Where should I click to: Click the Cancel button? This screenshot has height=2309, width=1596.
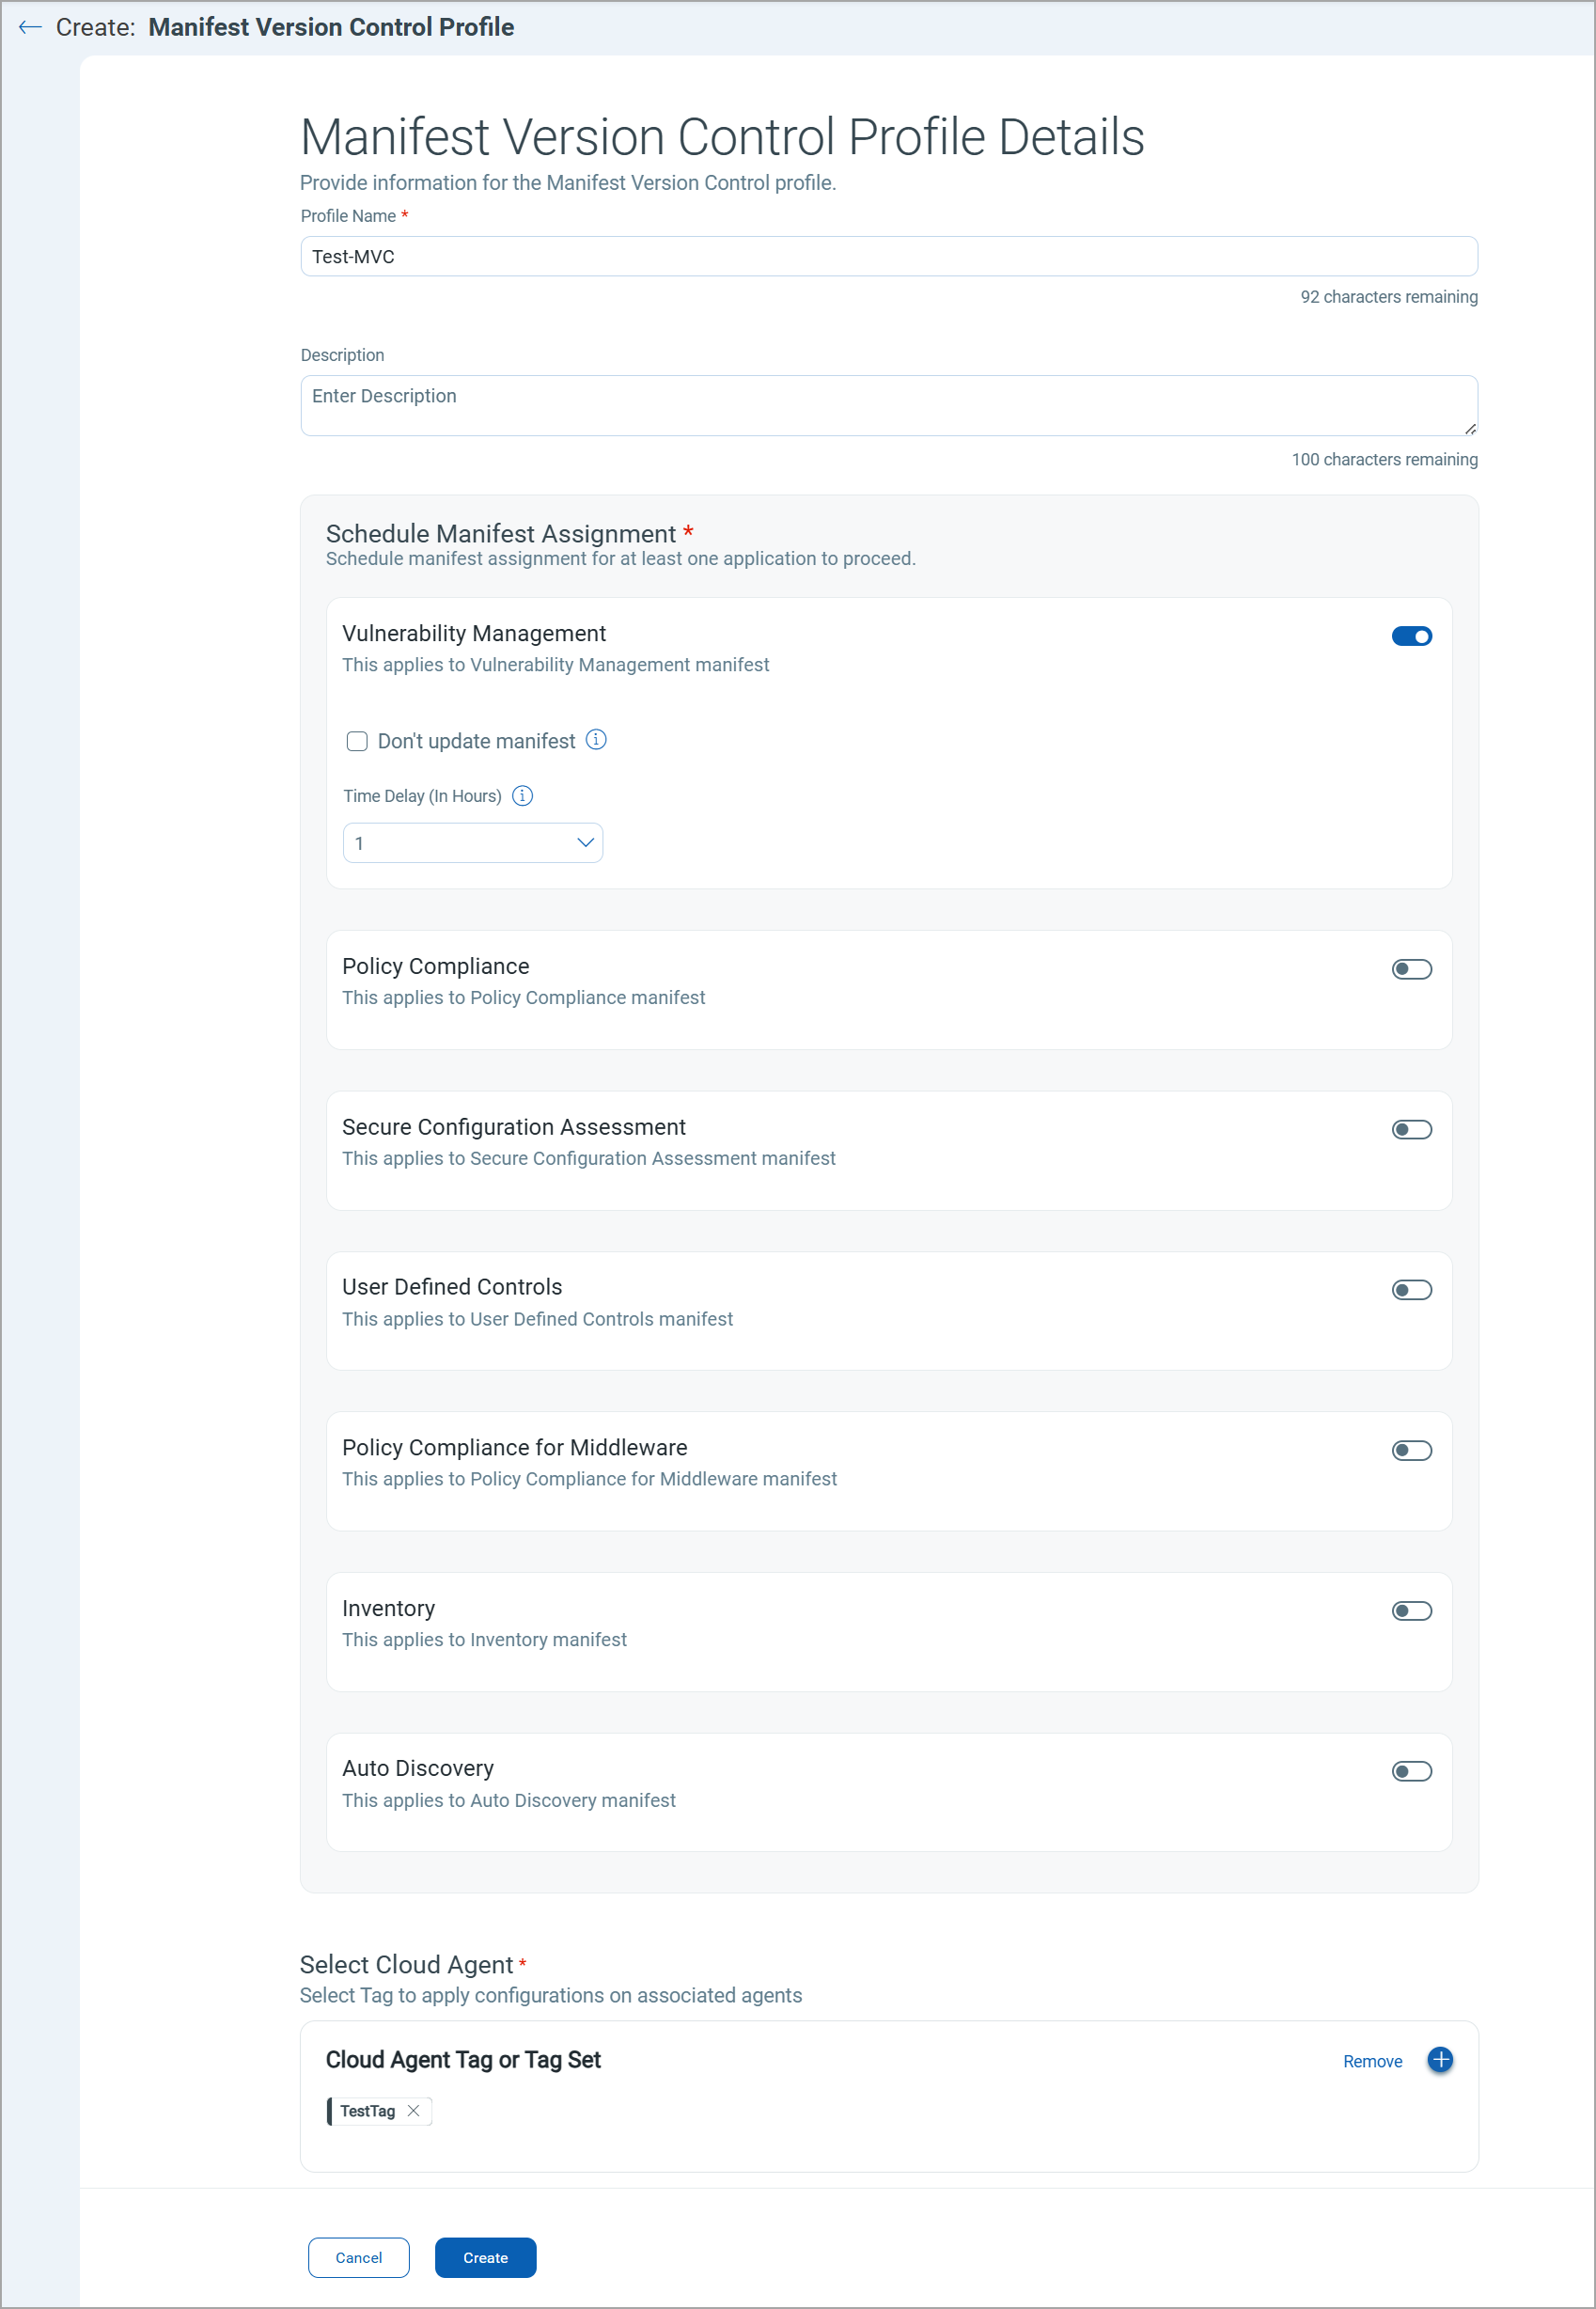click(358, 2257)
